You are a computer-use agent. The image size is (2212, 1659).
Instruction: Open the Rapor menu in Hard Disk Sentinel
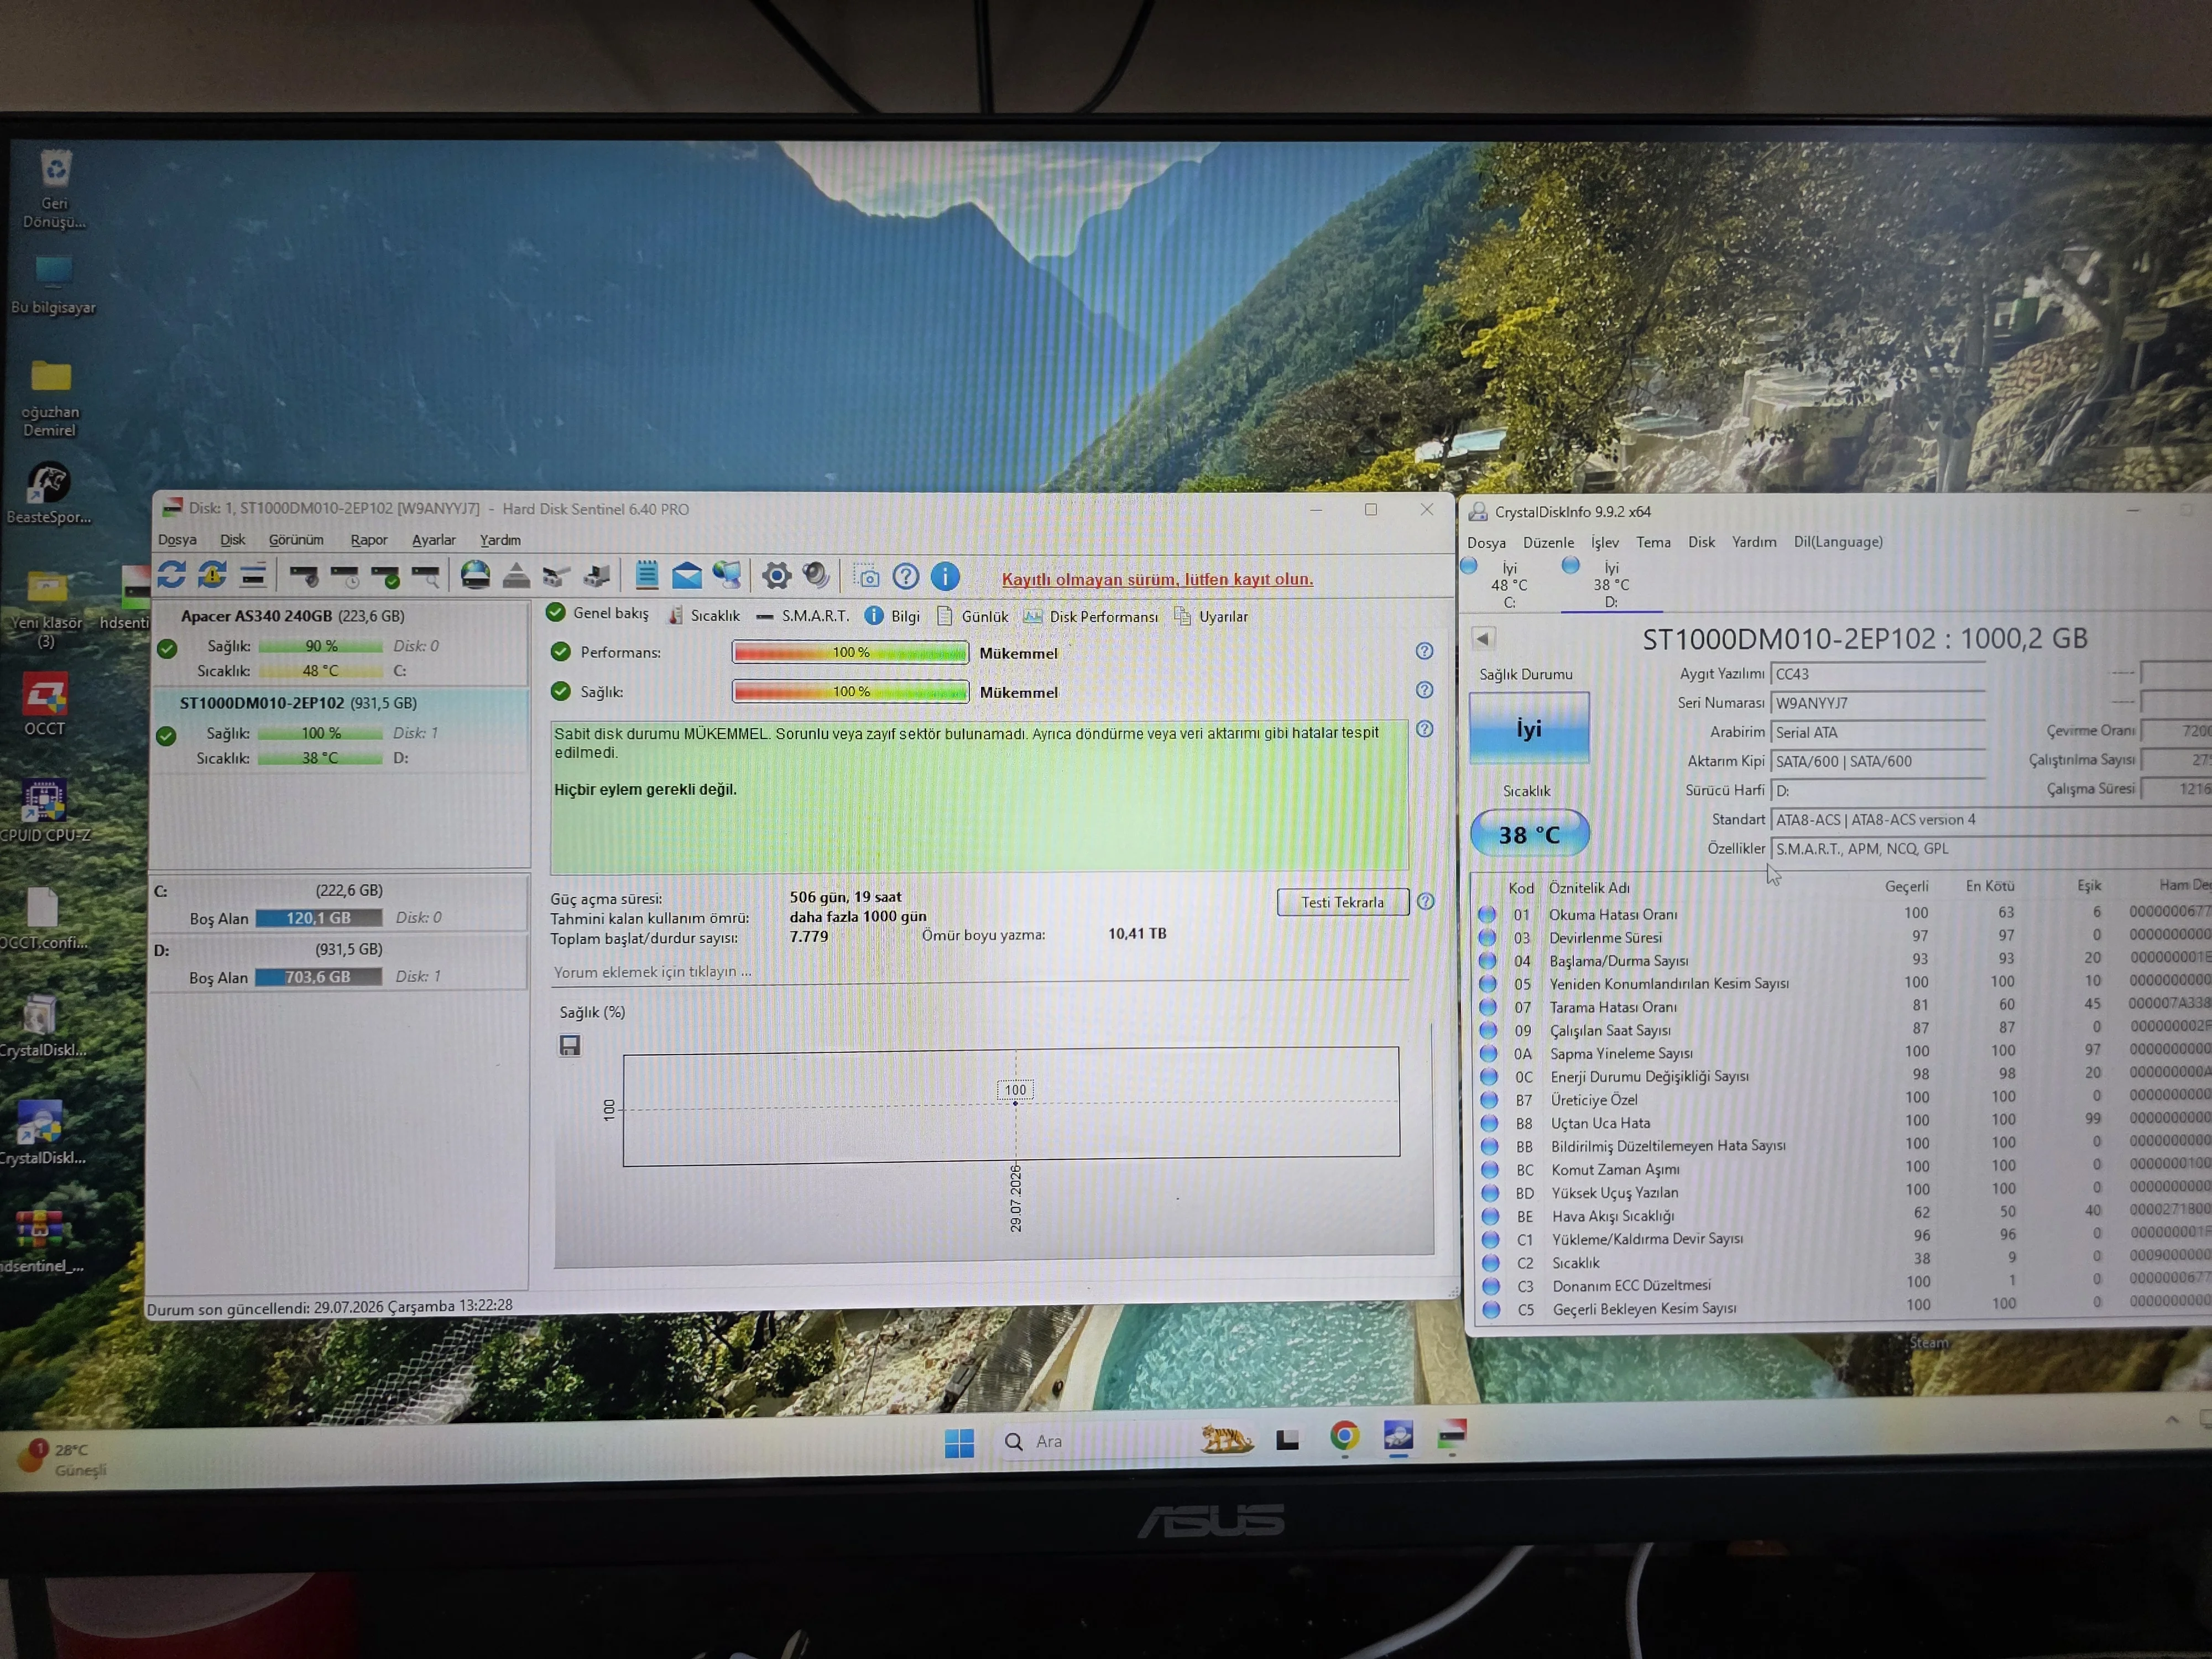369,540
